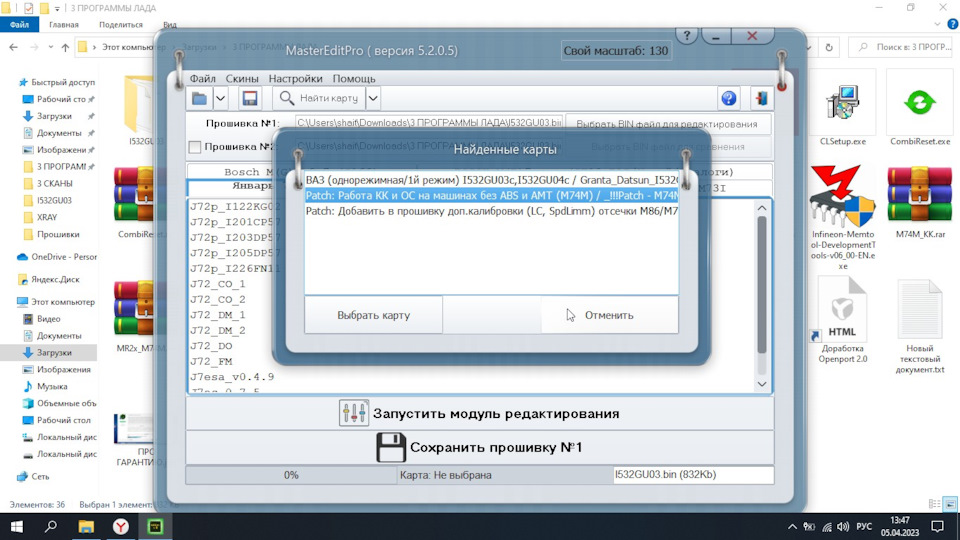Select J72_CO_1 in the firmware list
The width and height of the screenshot is (960, 540).
pyautogui.click(x=218, y=284)
